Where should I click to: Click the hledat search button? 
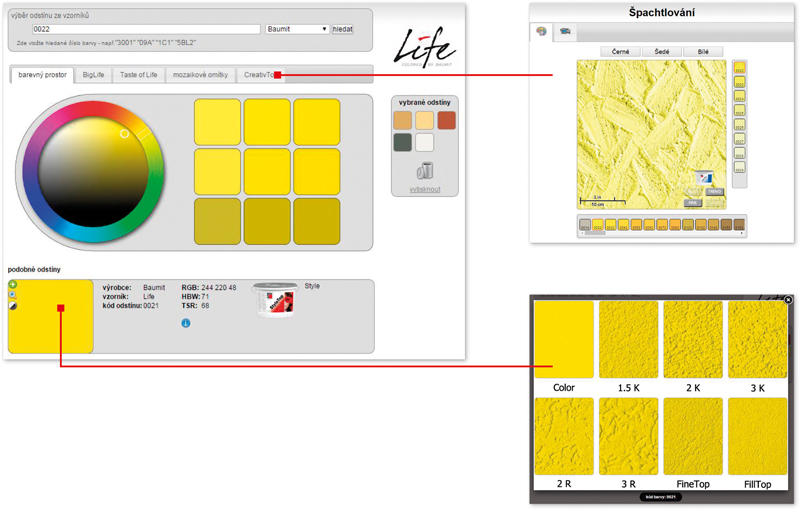click(x=342, y=29)
